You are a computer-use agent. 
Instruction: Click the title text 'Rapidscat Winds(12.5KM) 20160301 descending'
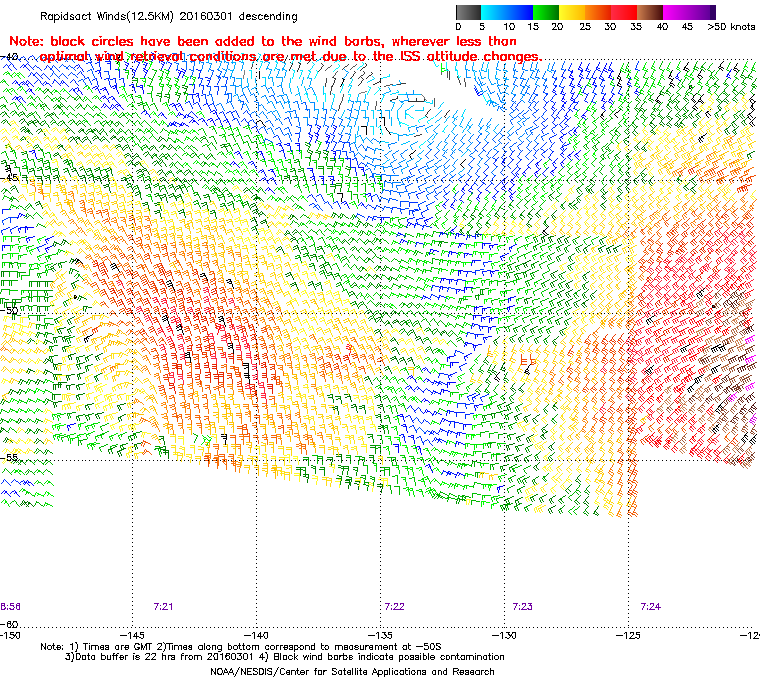tap(169, 16)
